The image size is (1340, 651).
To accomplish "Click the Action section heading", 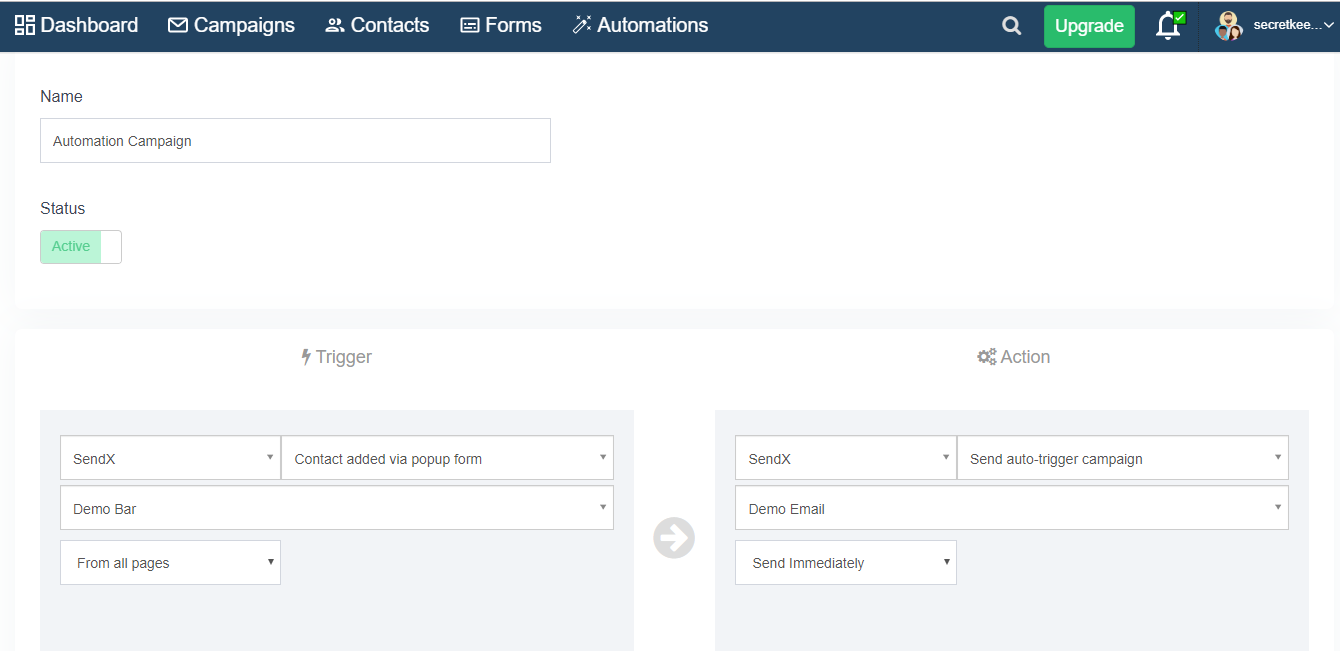I will click(x=1014, y=357).
